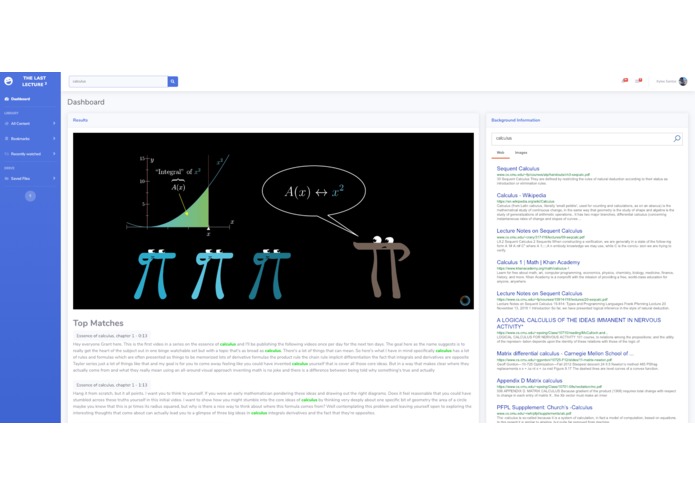Focus the Background Information search field
The height and width of the screenshot is (494, 695).
[582, 138]
